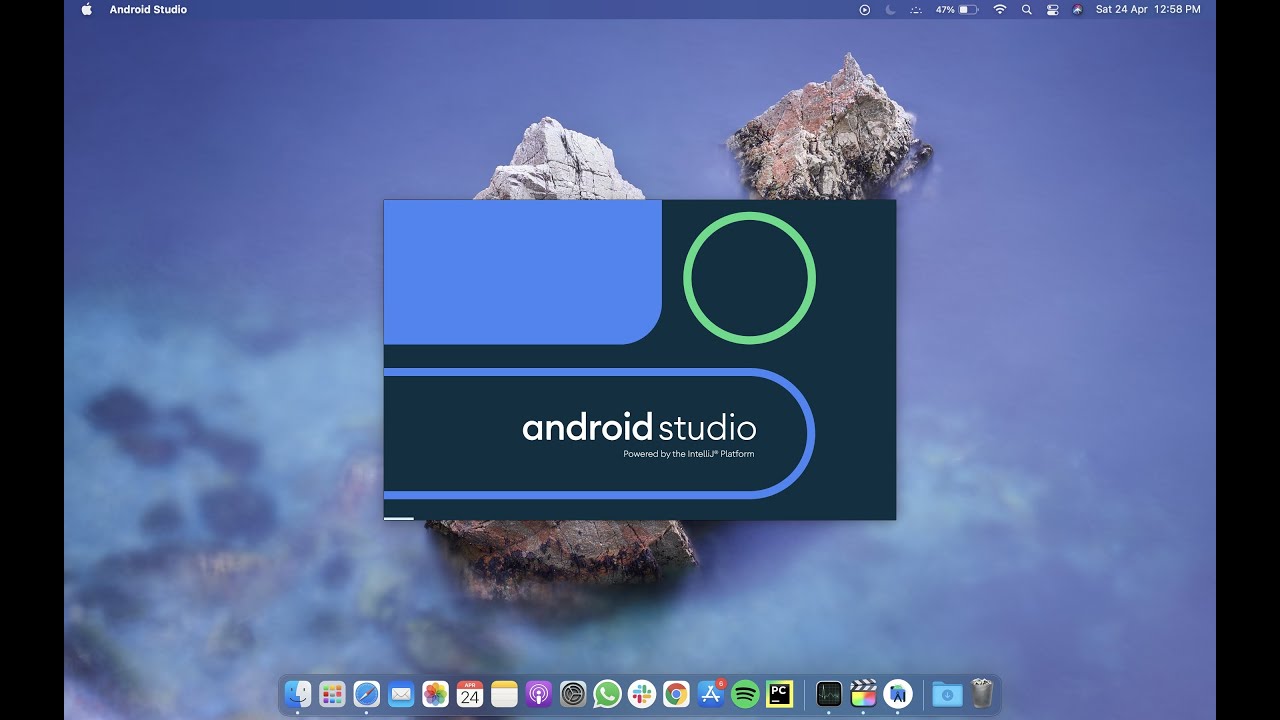Viewport: 1280px width, 720px height.
Task: Click the date and time Sat 24 Apr
Action: (1148, 10)
